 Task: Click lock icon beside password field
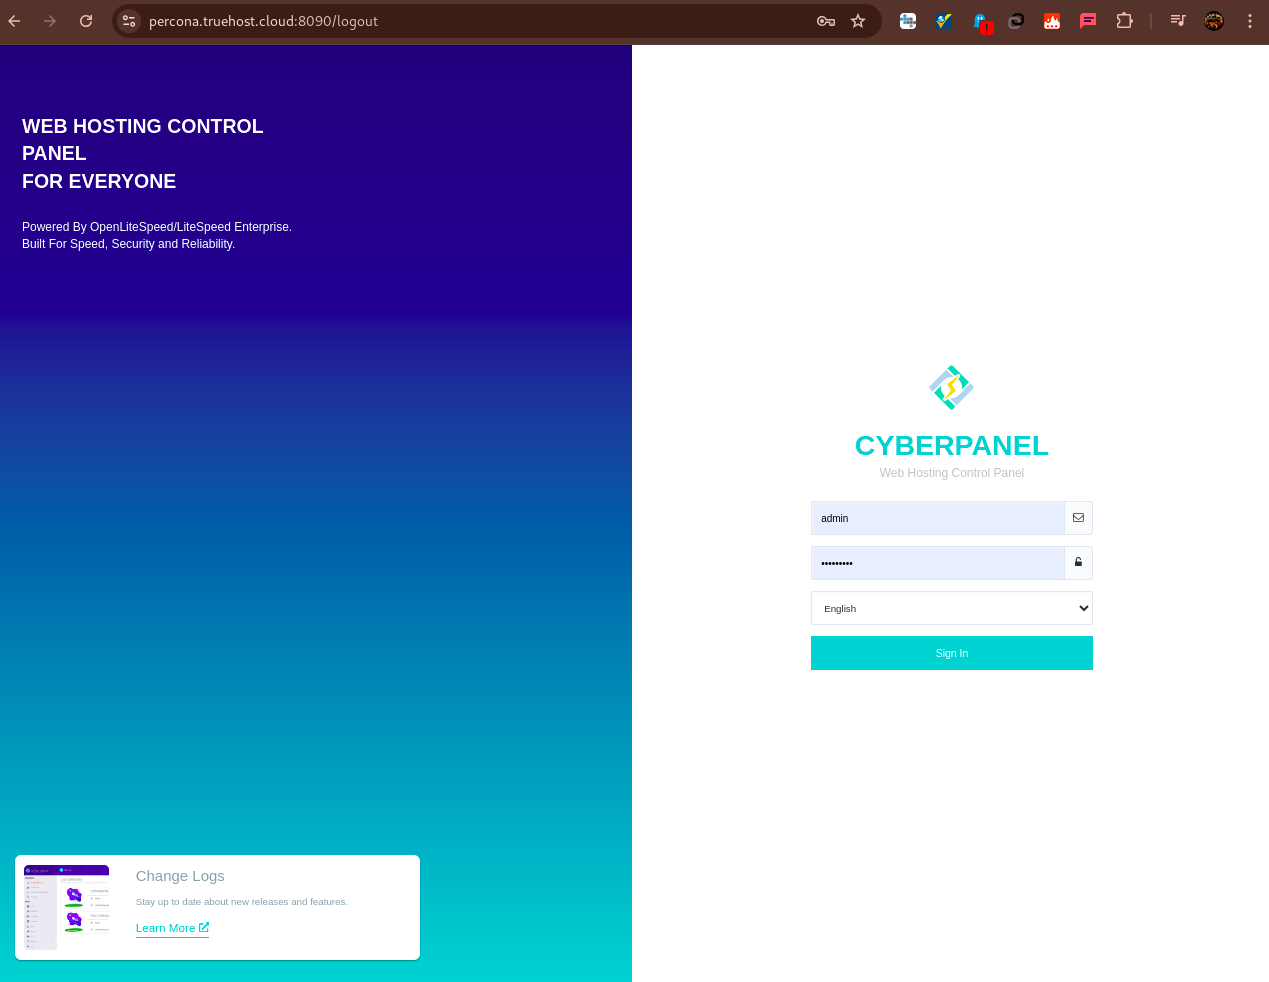[1078, 563]
